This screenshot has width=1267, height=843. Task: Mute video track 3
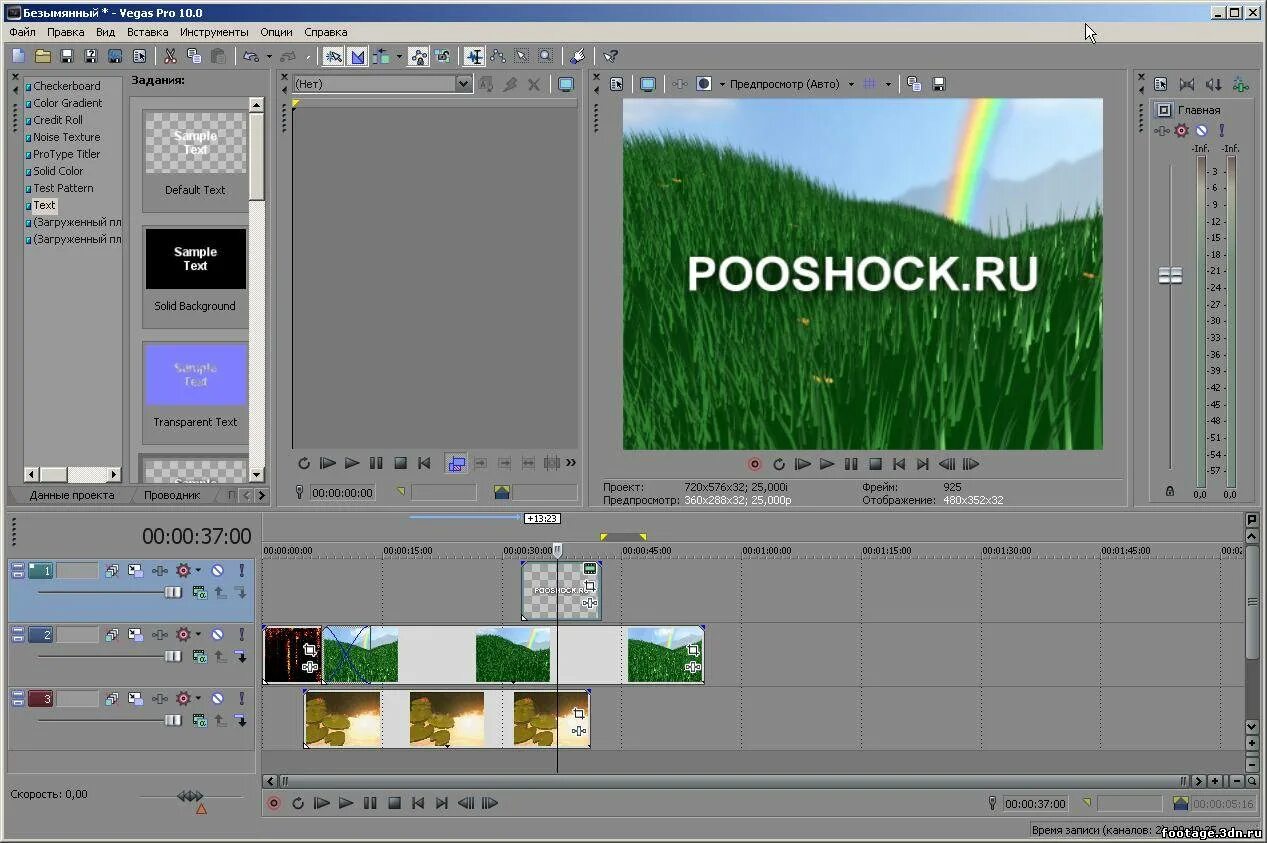pos(216,699)
